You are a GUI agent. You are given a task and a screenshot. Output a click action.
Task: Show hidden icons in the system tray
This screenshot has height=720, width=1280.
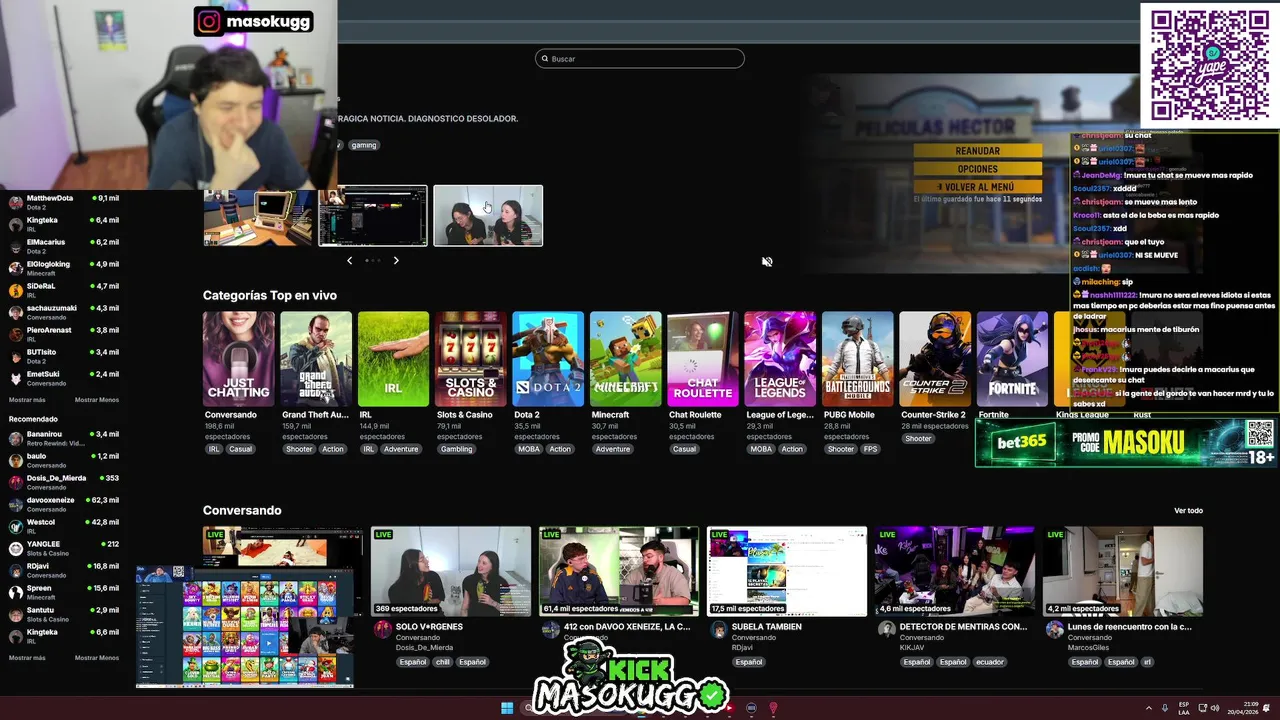[x=1148, y=708]
